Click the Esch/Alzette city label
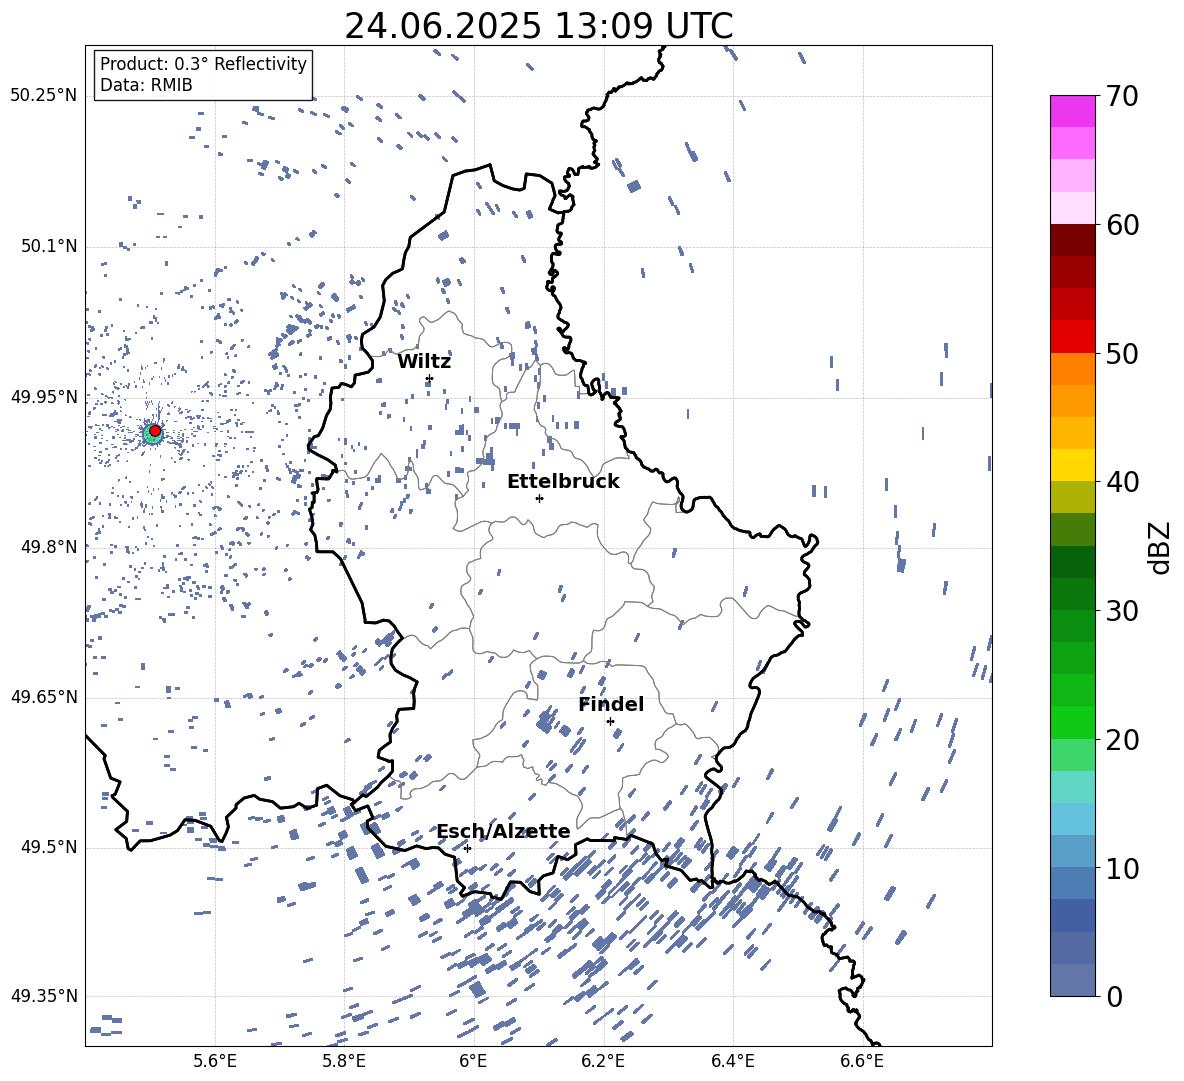The width and height of the screenshot is (1184, 1081). coord(503,831)
